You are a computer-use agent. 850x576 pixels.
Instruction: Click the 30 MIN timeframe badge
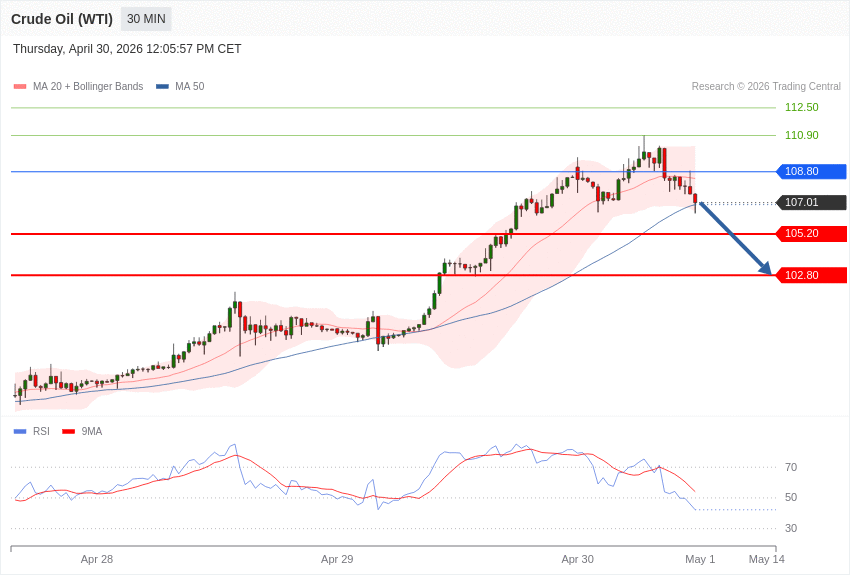(146, 19)
